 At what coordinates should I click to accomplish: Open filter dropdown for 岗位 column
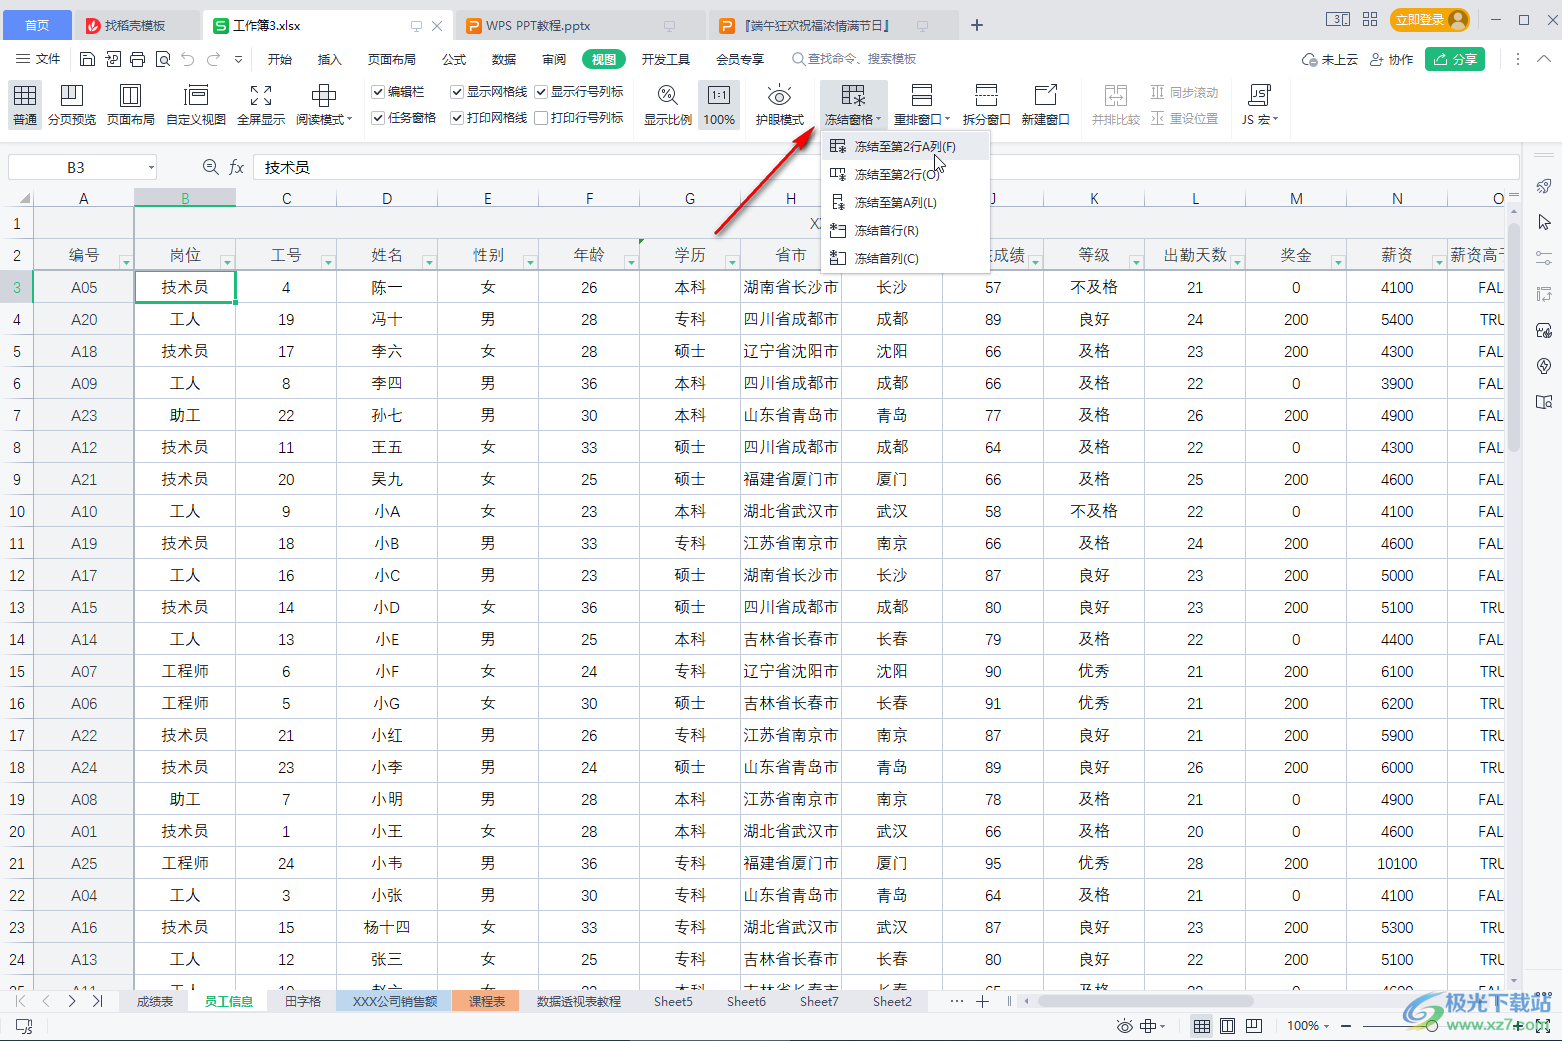point(227,262)
